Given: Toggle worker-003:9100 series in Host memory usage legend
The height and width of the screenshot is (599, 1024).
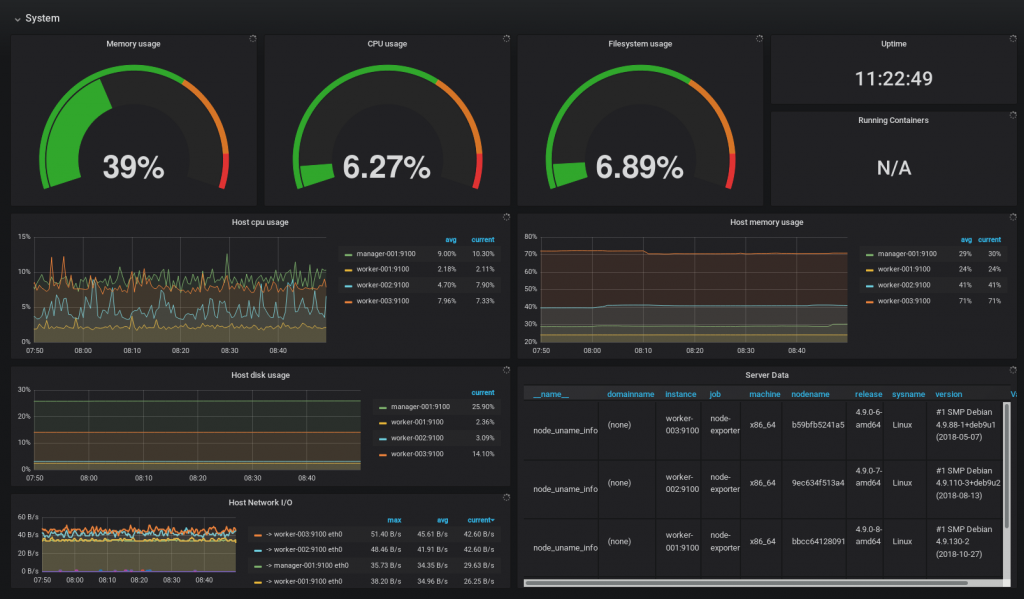Looking at the screenshot, I should point(906,301).
